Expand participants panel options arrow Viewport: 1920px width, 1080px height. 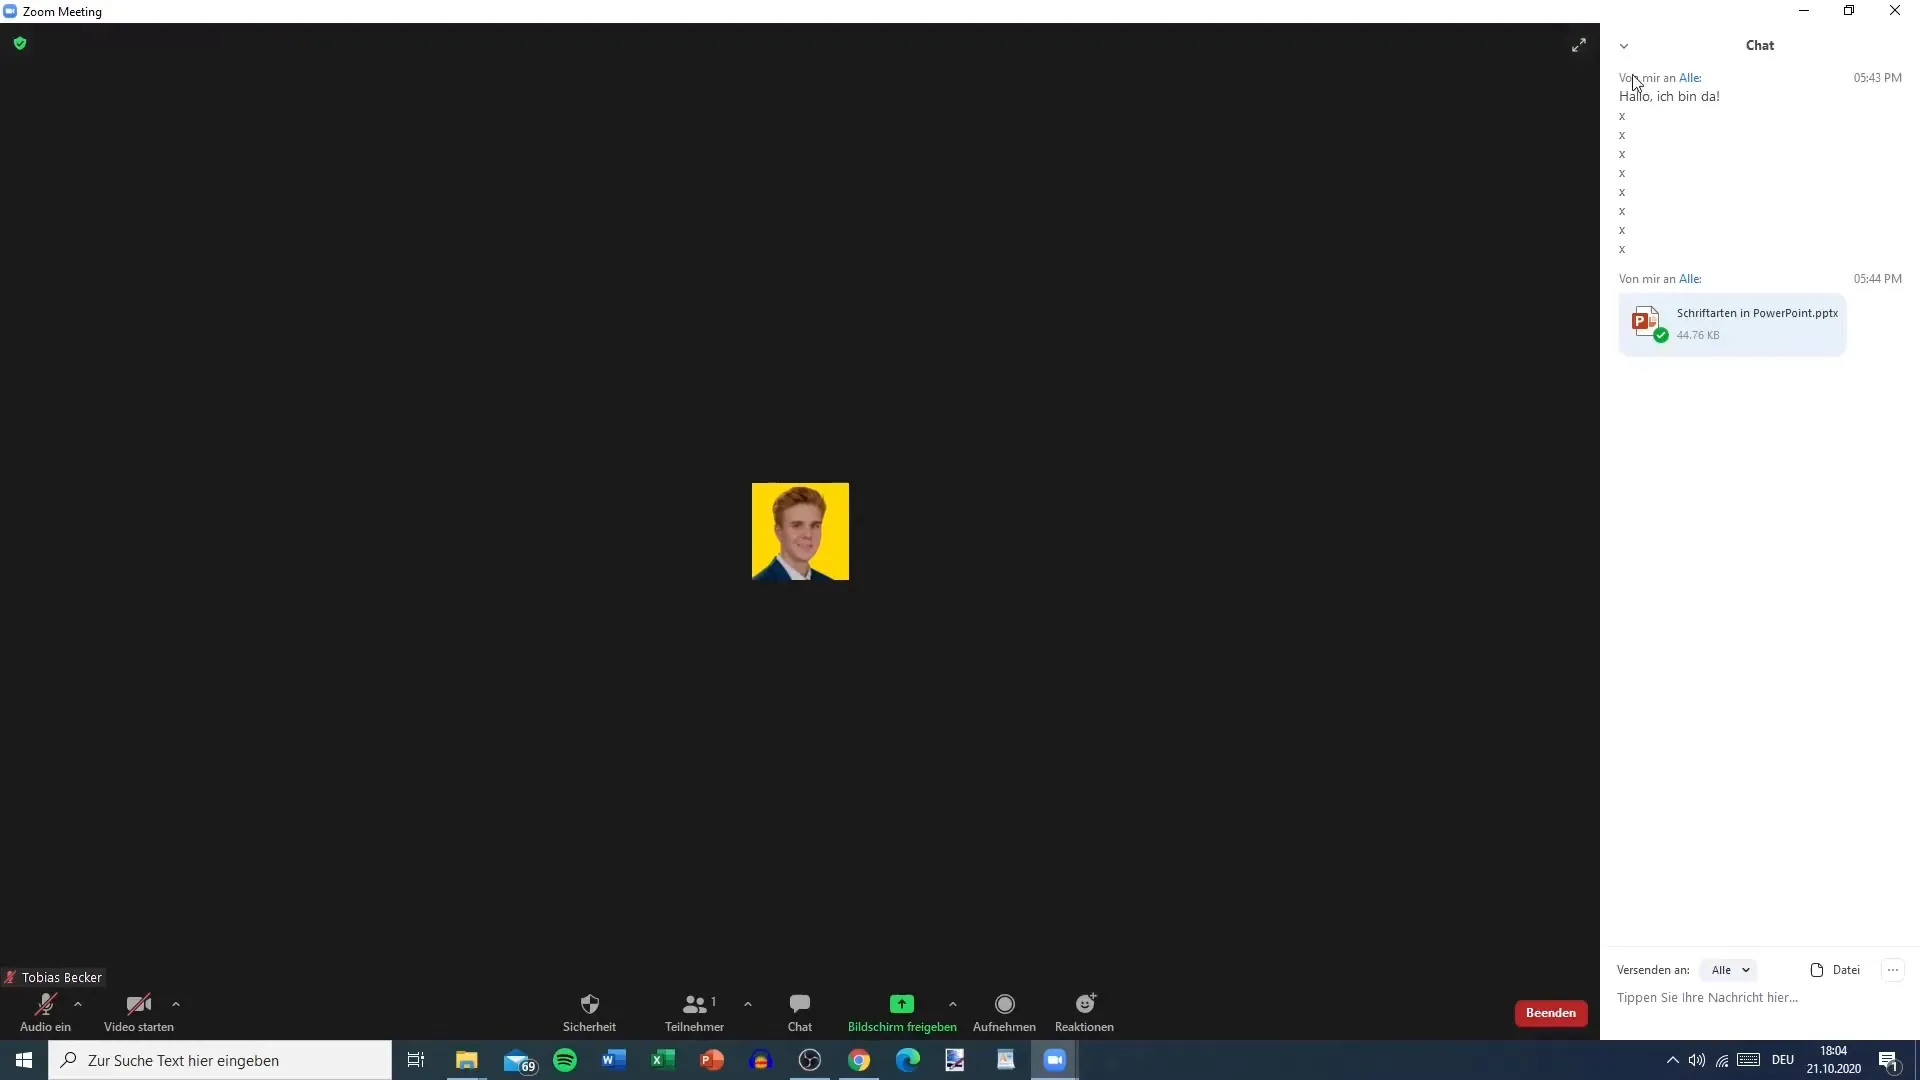(748, 1006)
